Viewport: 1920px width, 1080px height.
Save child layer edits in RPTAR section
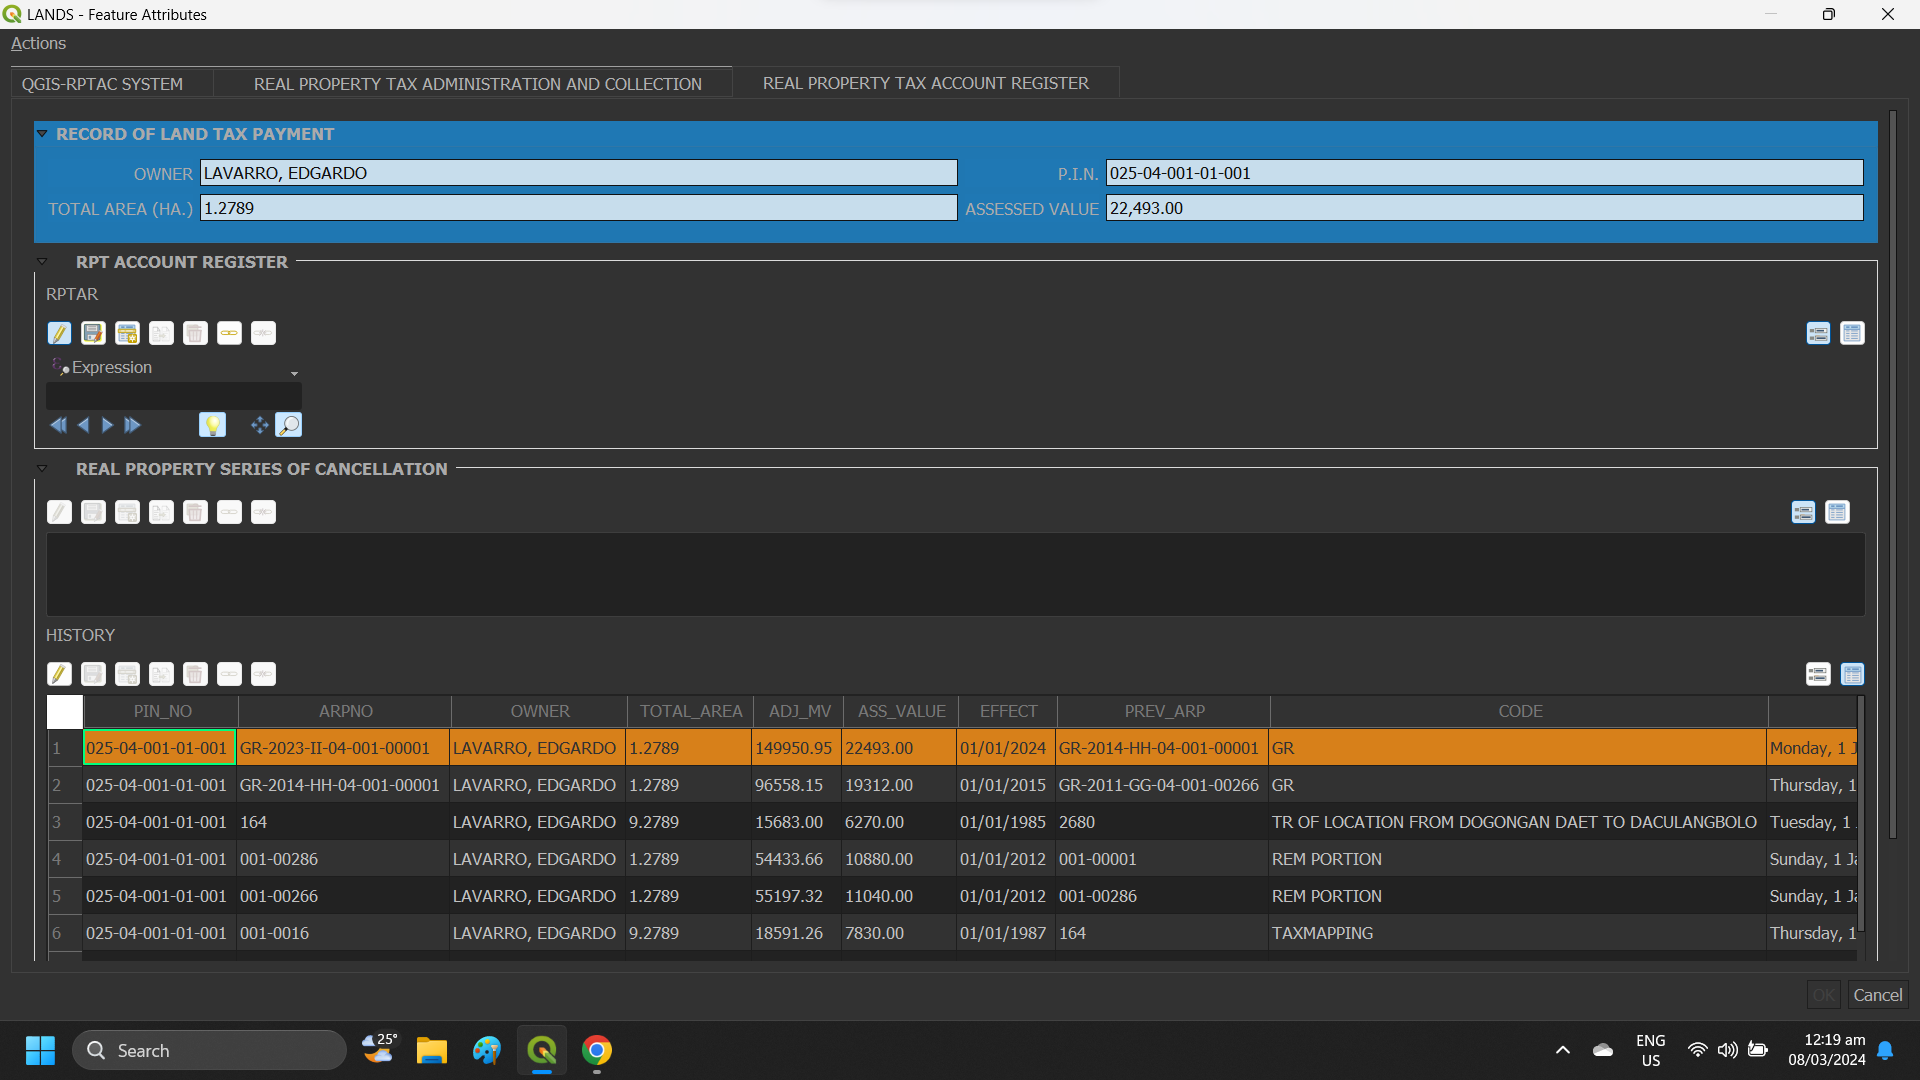[93, 333]
